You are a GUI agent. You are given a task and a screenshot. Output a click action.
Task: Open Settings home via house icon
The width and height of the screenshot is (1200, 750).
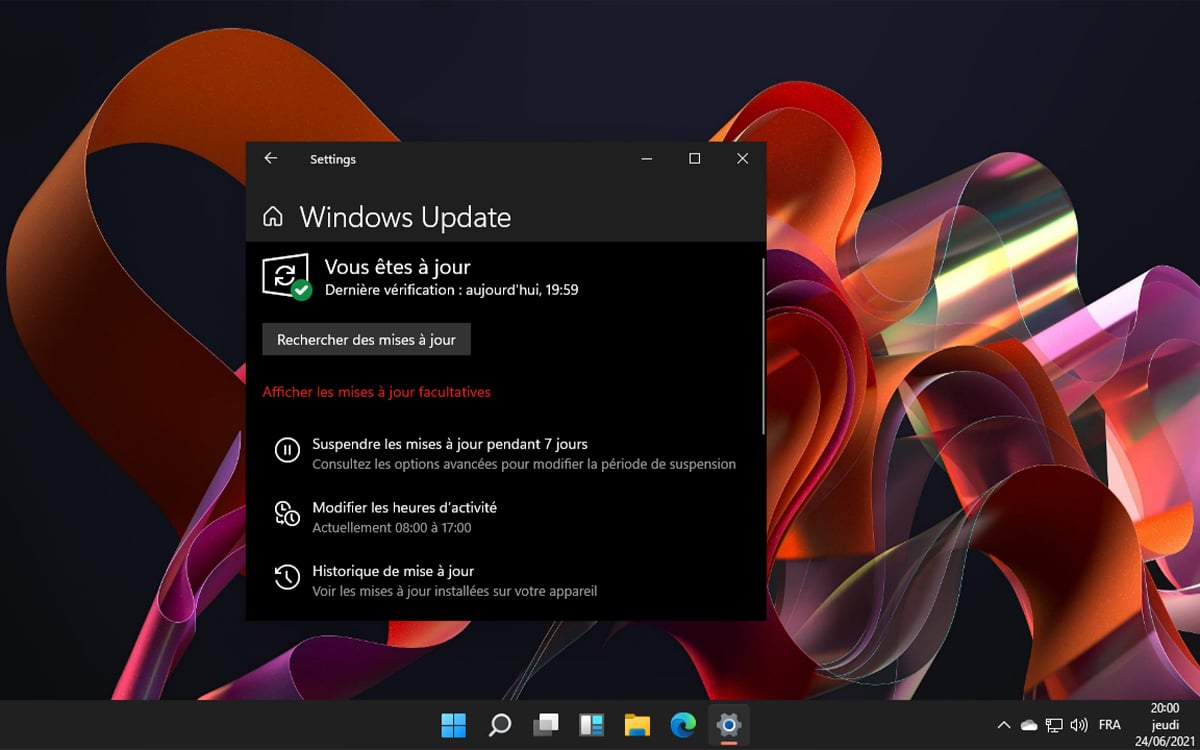(x=272, y=217)
